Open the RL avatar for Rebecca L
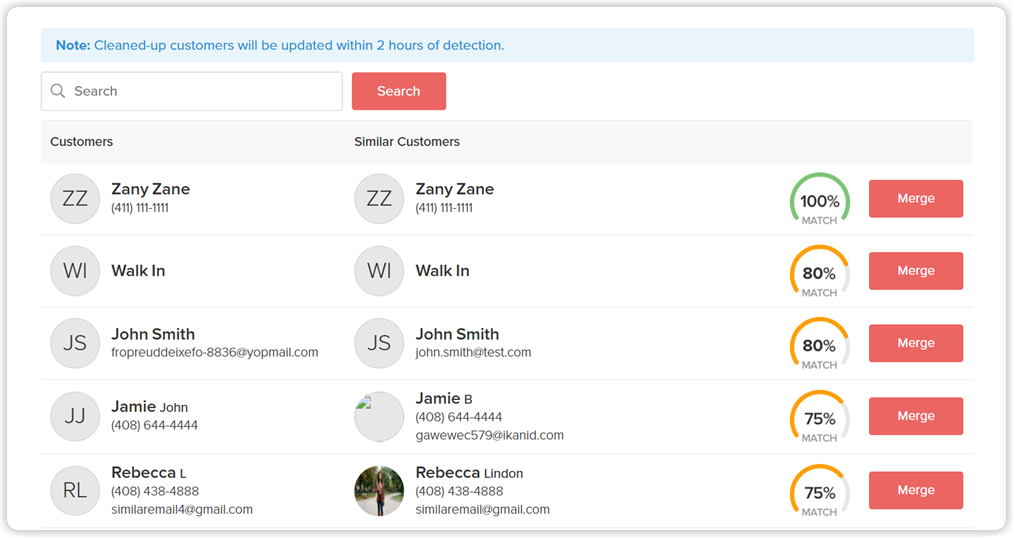The image size is (1014, 538). pos(75,491)
